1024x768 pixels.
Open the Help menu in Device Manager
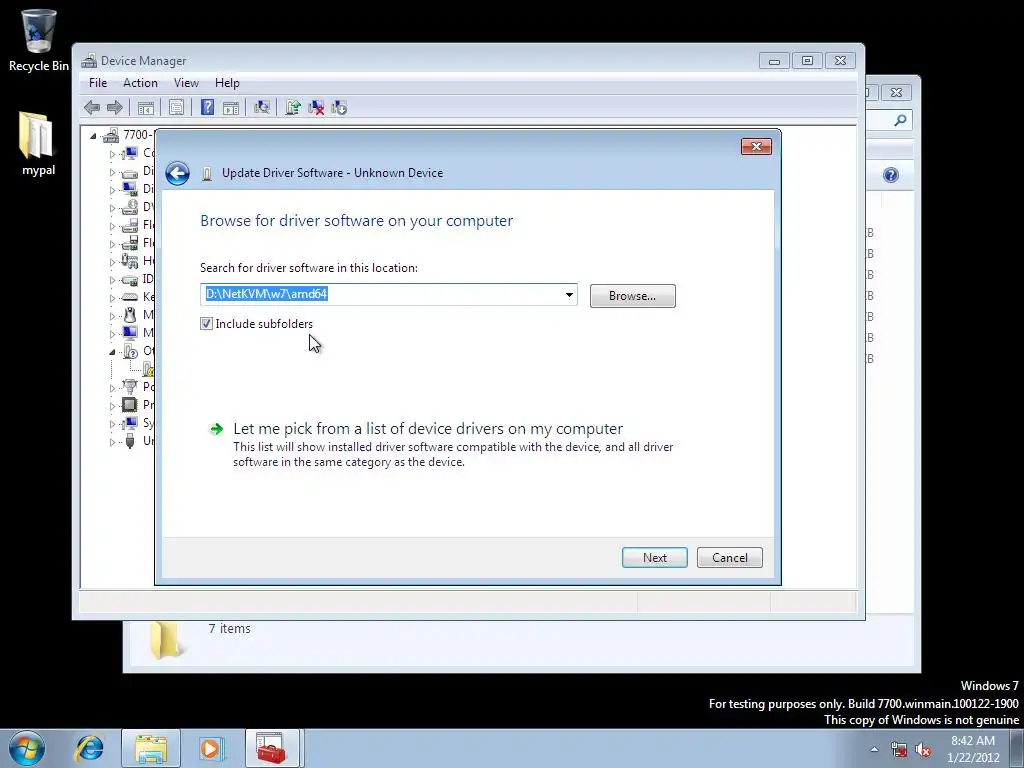pyautogui.click(x=227, y=83)
